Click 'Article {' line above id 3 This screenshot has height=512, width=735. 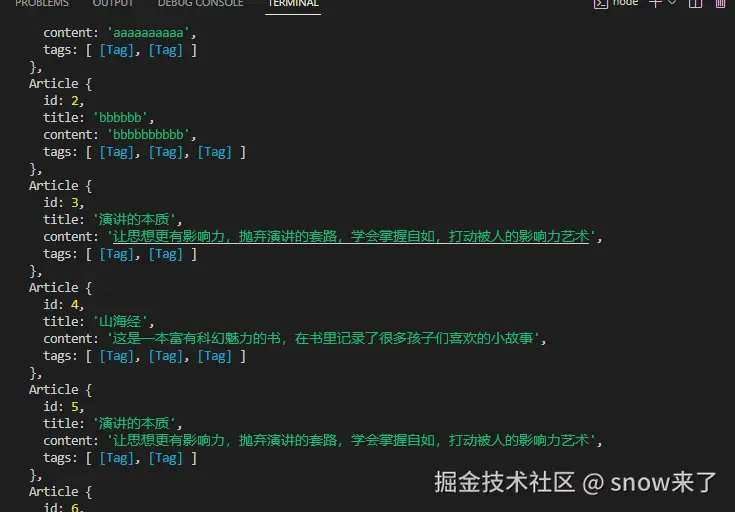pyautogui.click(x=60, y=186)
